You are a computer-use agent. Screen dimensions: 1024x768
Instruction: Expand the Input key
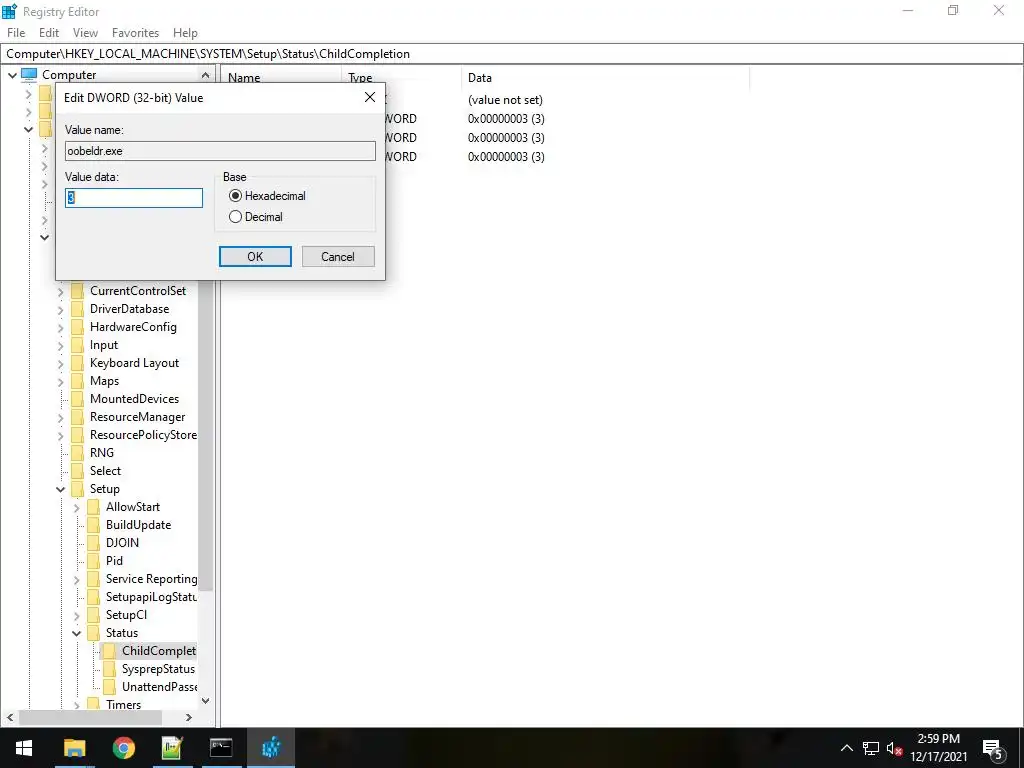point(61,345)
